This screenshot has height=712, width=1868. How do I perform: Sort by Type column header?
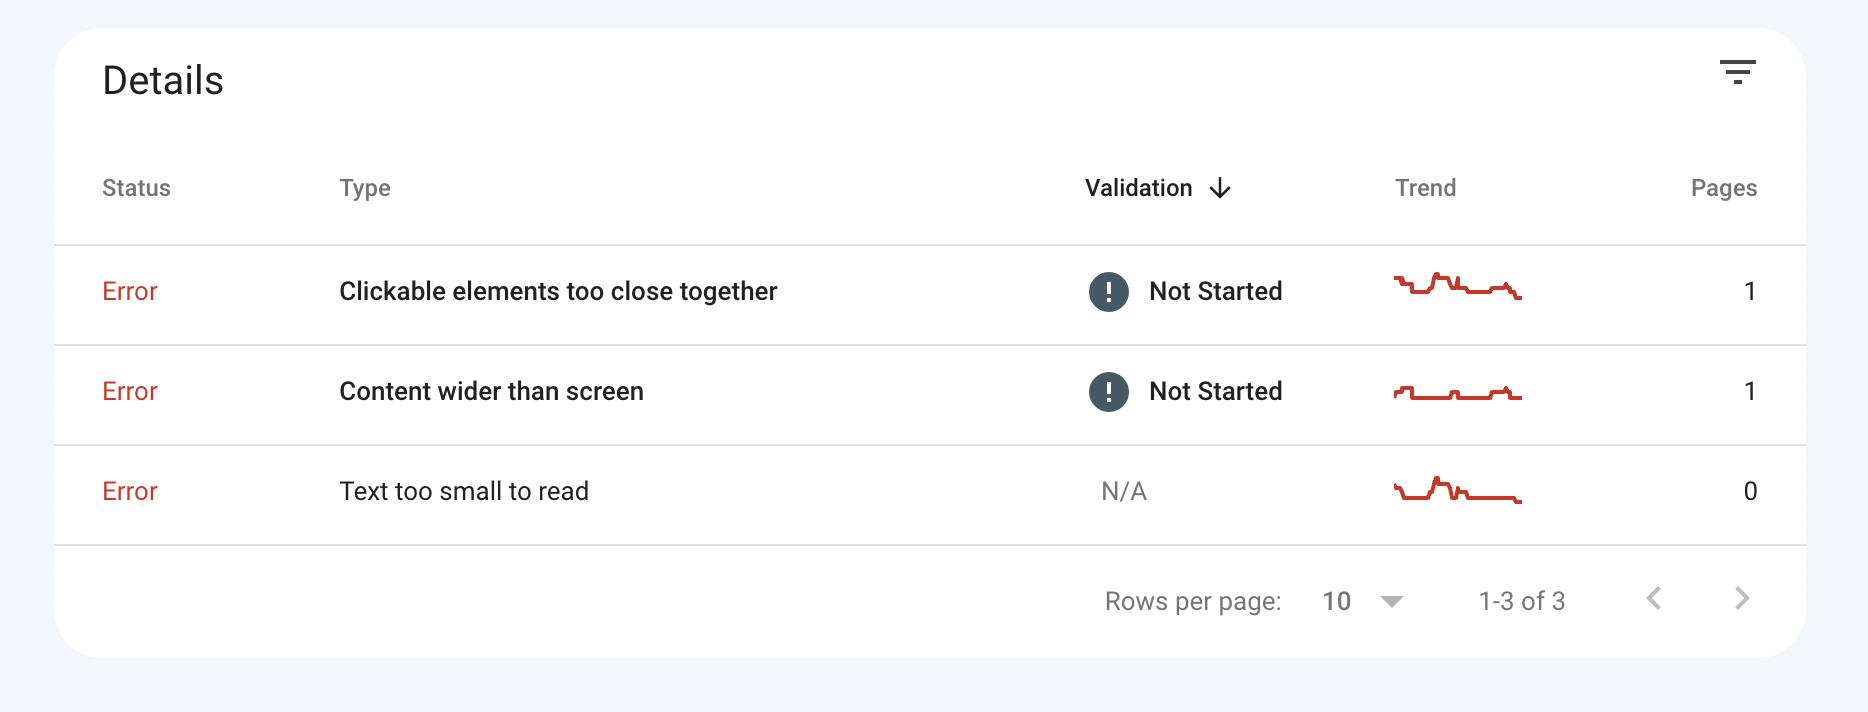364,188
